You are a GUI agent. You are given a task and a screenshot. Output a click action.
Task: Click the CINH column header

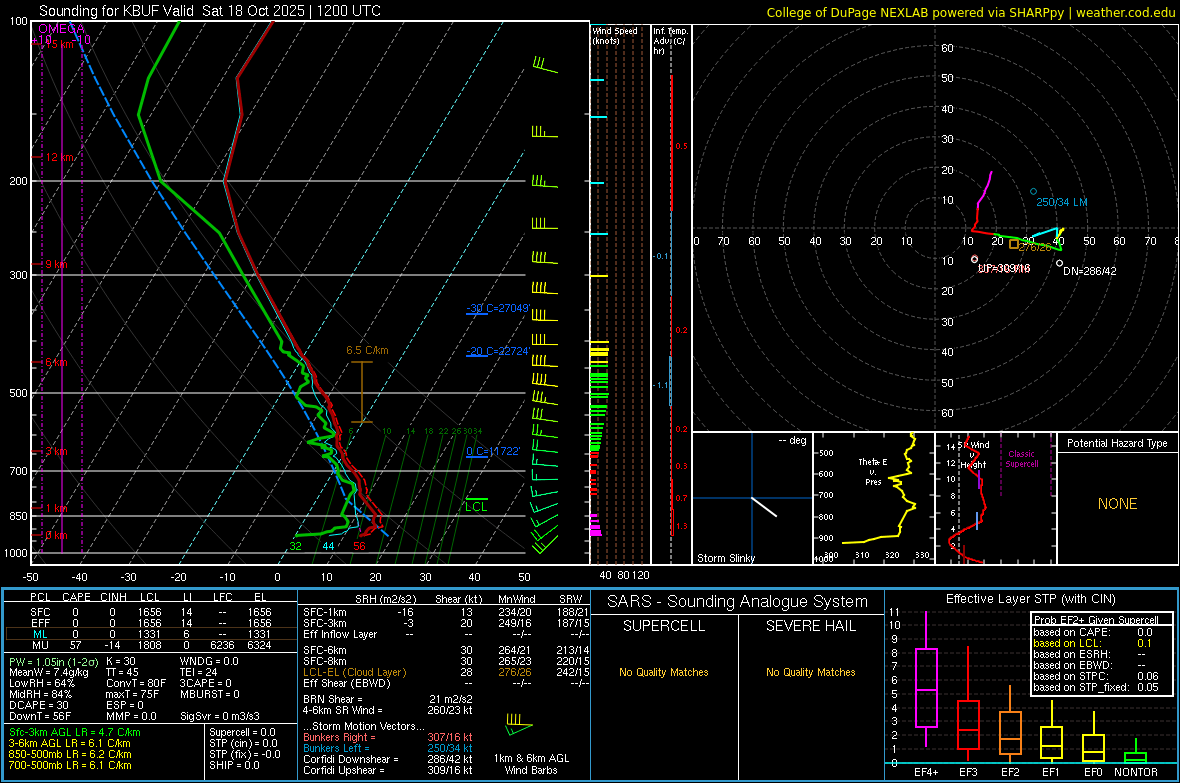pyautogui.click(x=113, y=597)
